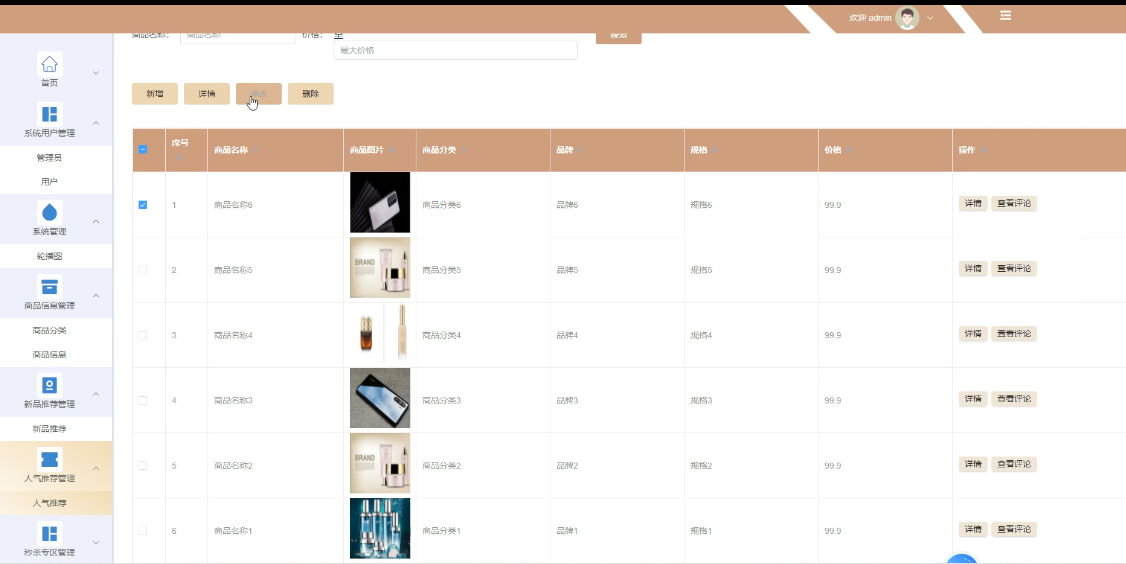
Task: Sort table by 序号 column arrows
Action: pyautogui.click(x=180, y=156)
